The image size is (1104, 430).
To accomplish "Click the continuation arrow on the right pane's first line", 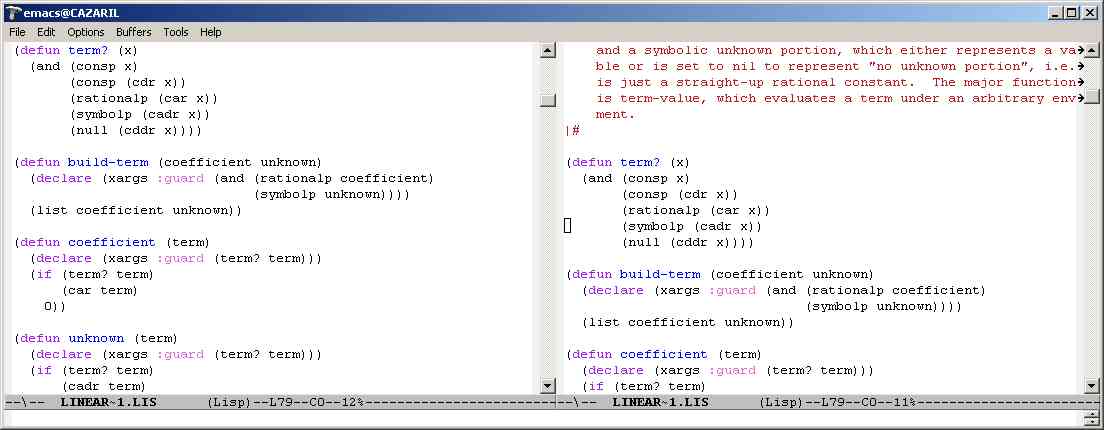I will click(x=1080, y=50).
